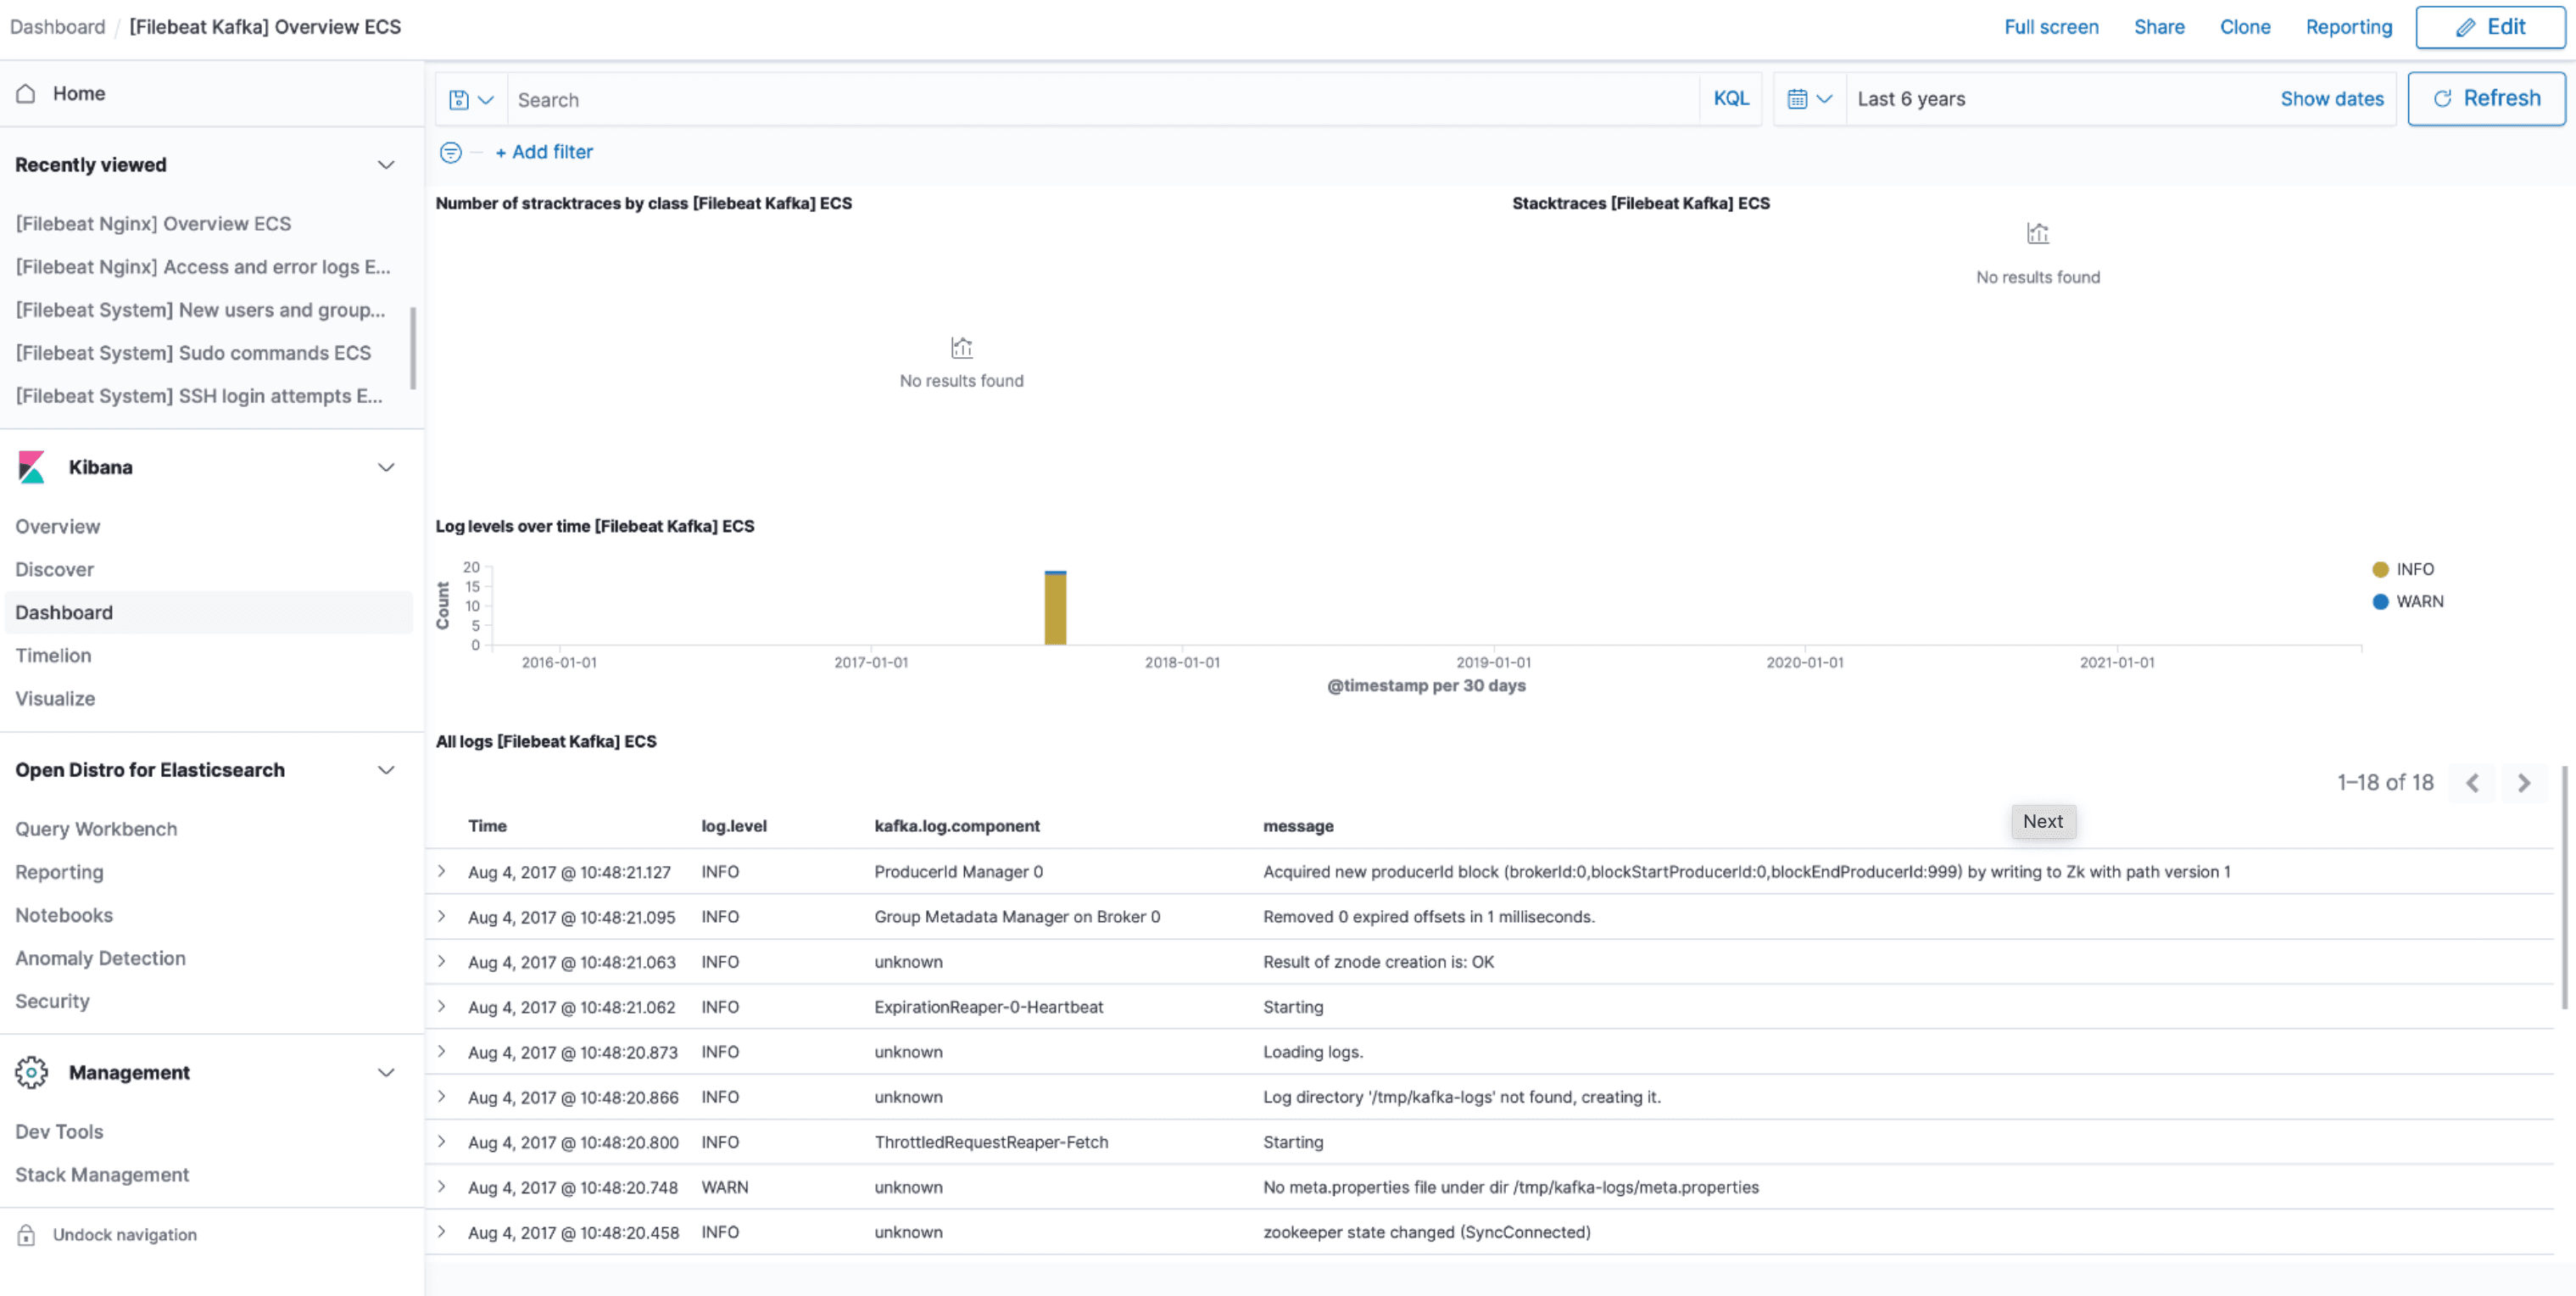Viewport: 2576px width, 1296px height.
Task: Collapse the Open Distro for Elasticsearch section
Action: [x=386, y=770]
